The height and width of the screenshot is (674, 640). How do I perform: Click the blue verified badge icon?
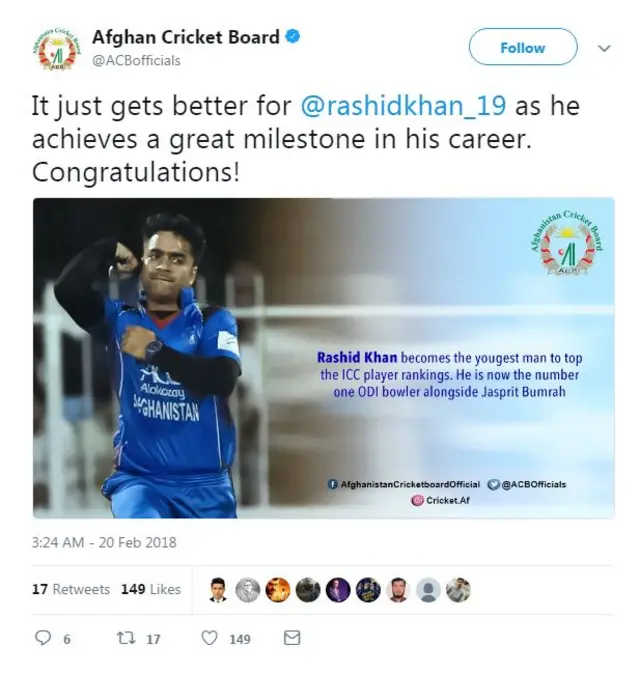[293, 37]
